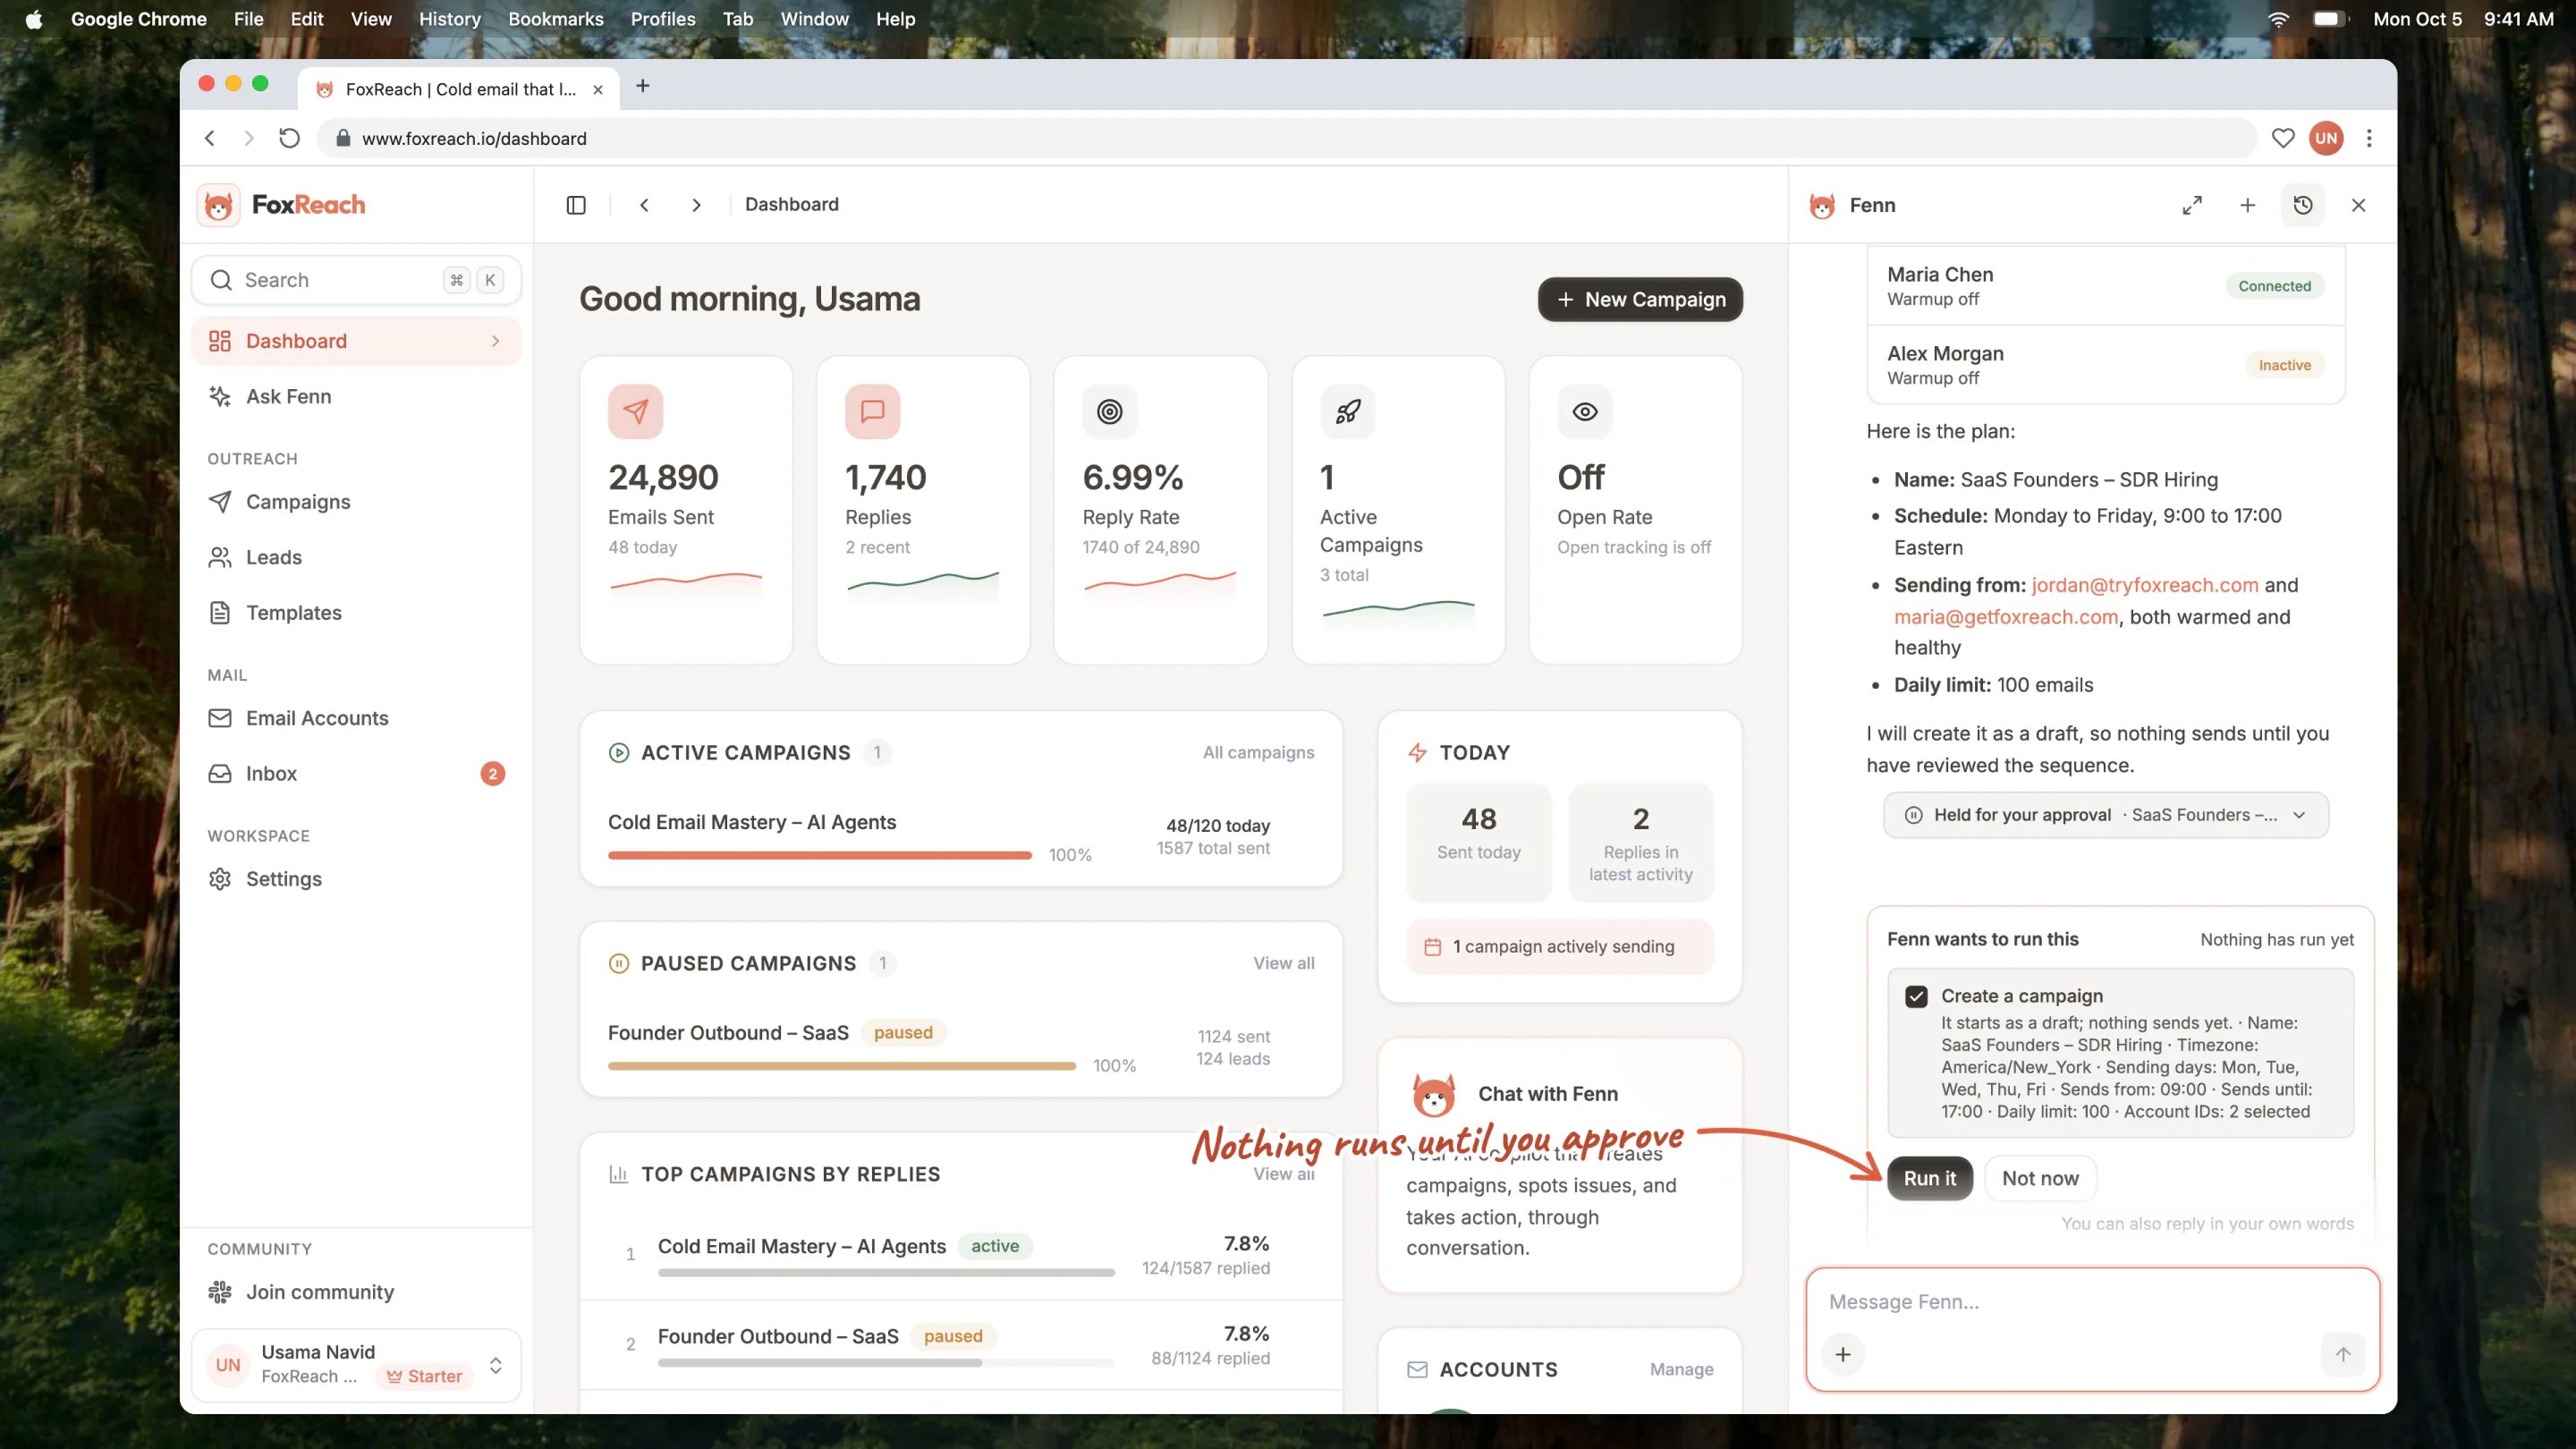Click the FoxReach fox logo in sidebar

point(218,205)
